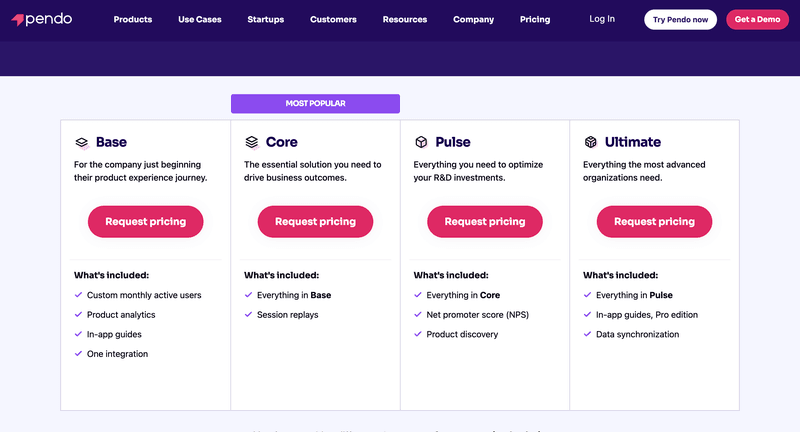800x432 pixels.
Task: Click "One integration" feature text
Action: [x=117, y=353]
